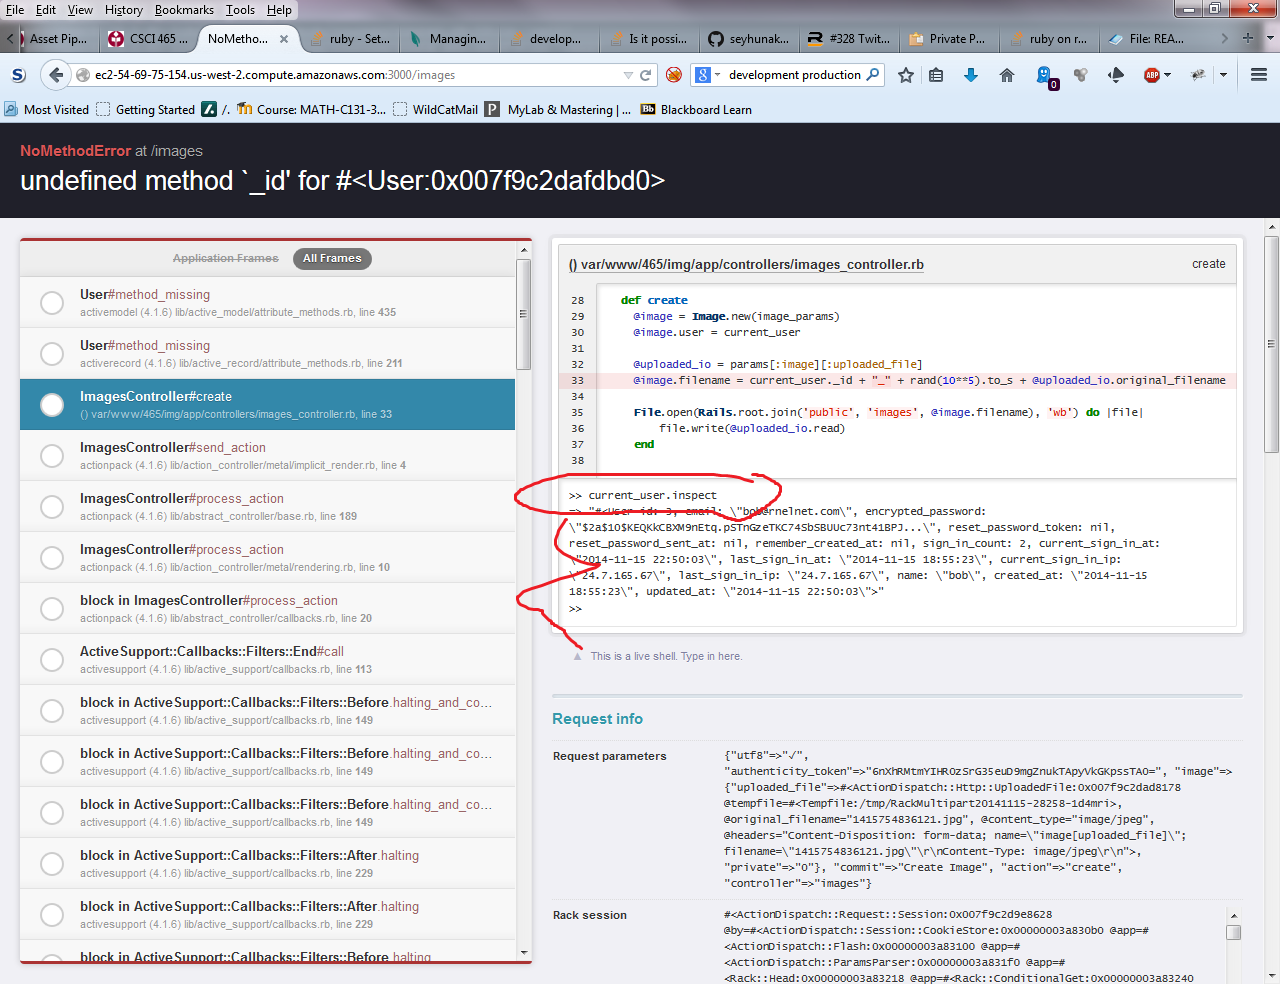The image size is (1280, 984).
Task: Select the ImagesController#process_action line 189 frame
Action: tap(268, 506)
